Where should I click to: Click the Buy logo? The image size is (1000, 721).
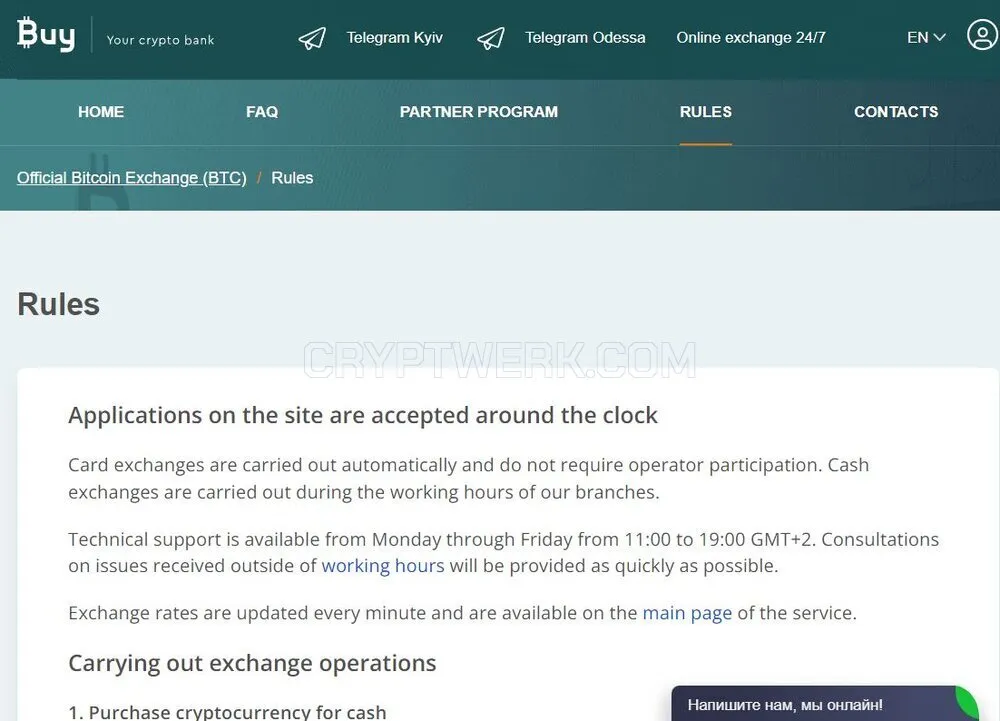point(46,34)
